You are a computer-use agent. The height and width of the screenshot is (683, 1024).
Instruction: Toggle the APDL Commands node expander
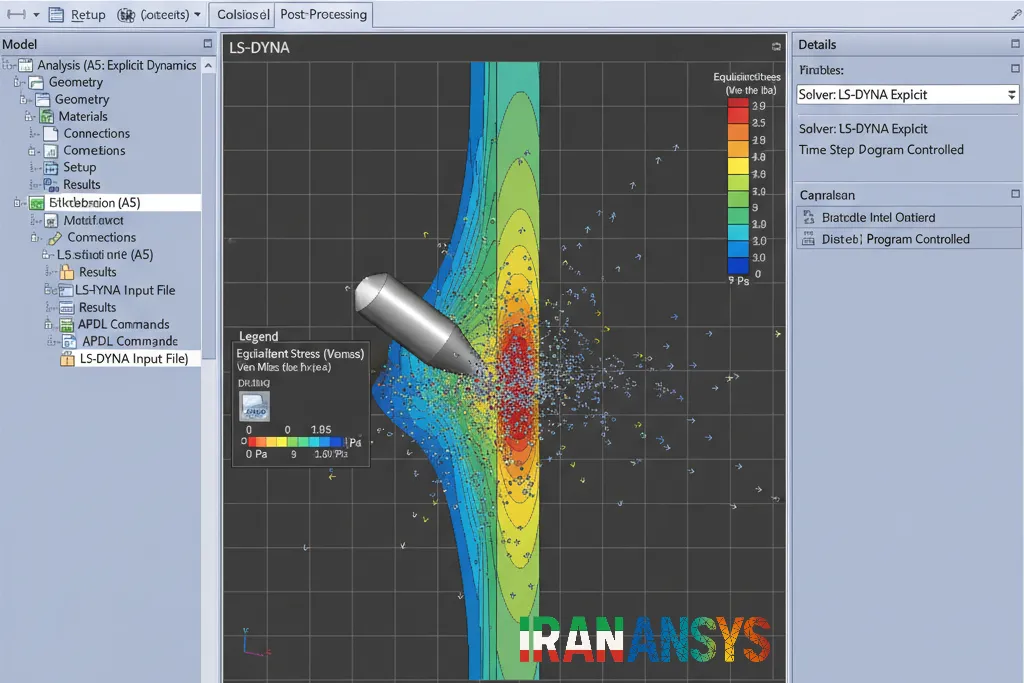pos(48,324)
